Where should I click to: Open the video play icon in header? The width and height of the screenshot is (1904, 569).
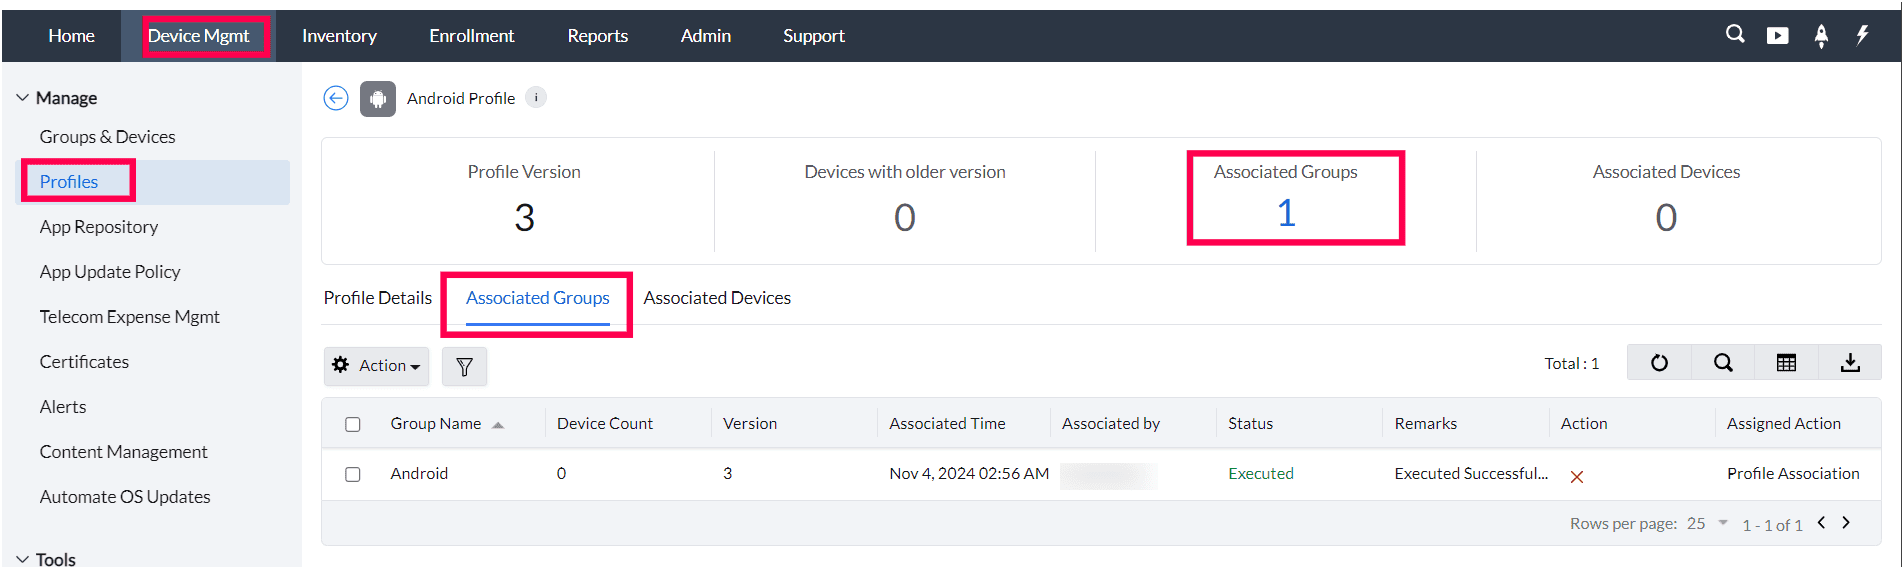[x=1777, y=36]
